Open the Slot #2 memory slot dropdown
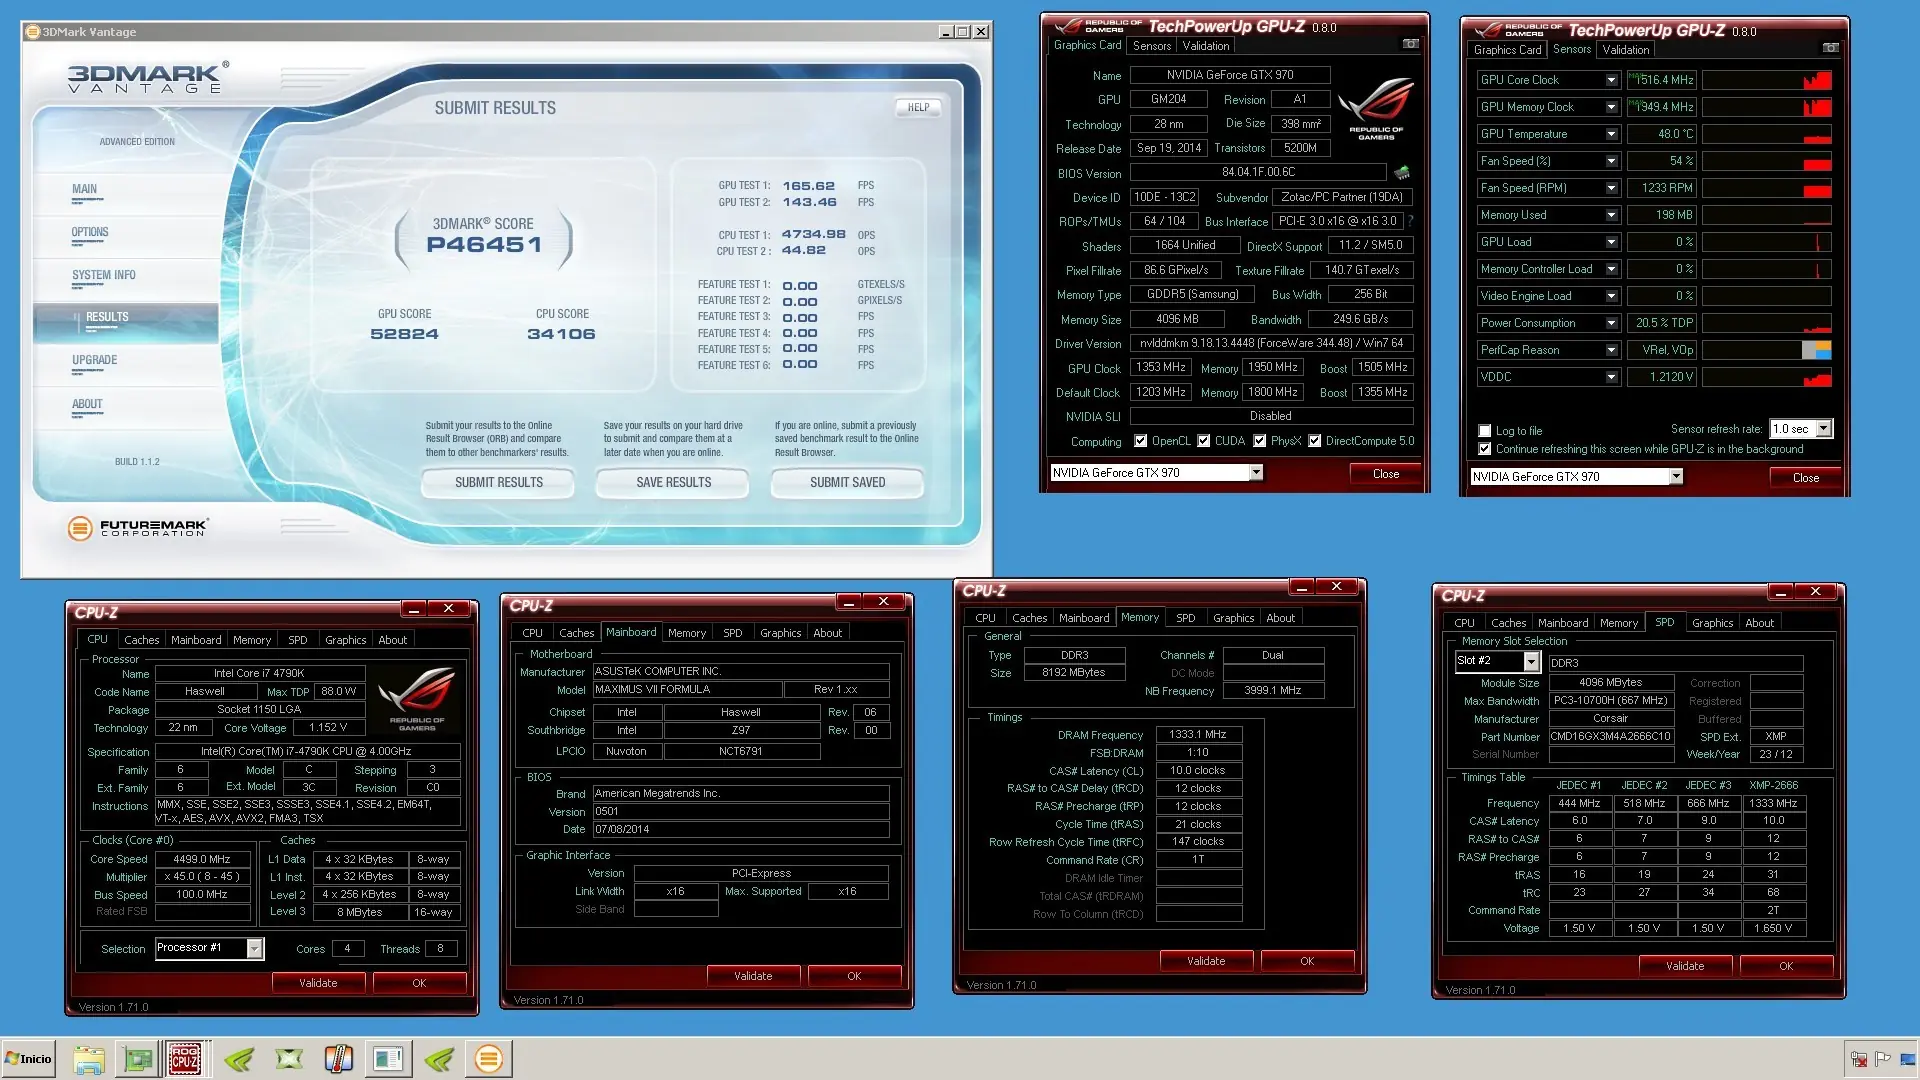This screenshot has height=1080, width=1920. [1531, 661]
